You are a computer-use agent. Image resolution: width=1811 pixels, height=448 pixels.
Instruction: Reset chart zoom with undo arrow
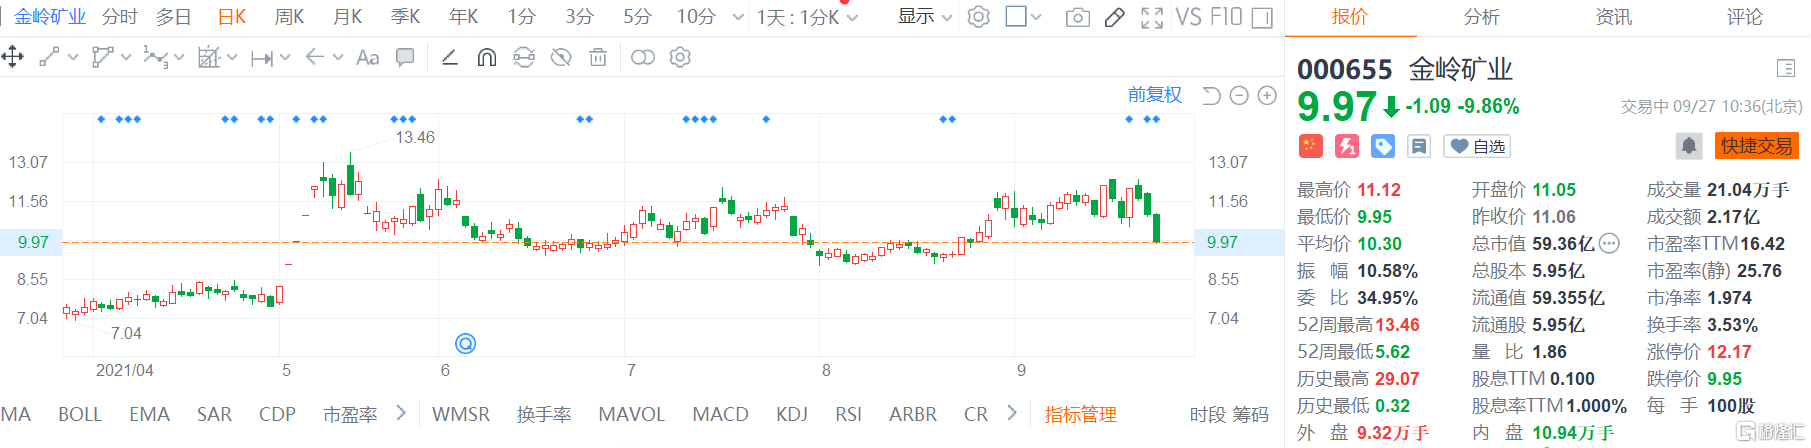1211,96
